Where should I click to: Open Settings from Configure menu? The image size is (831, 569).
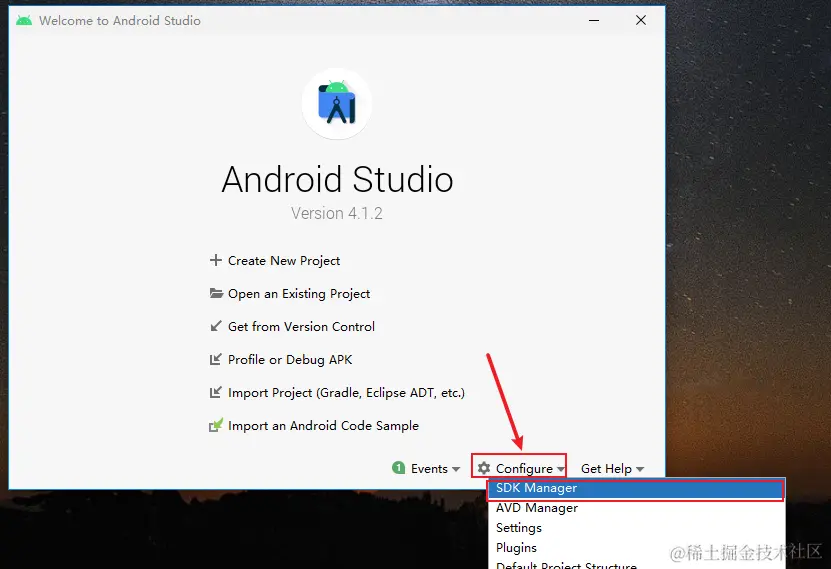(x=635, y=528)
